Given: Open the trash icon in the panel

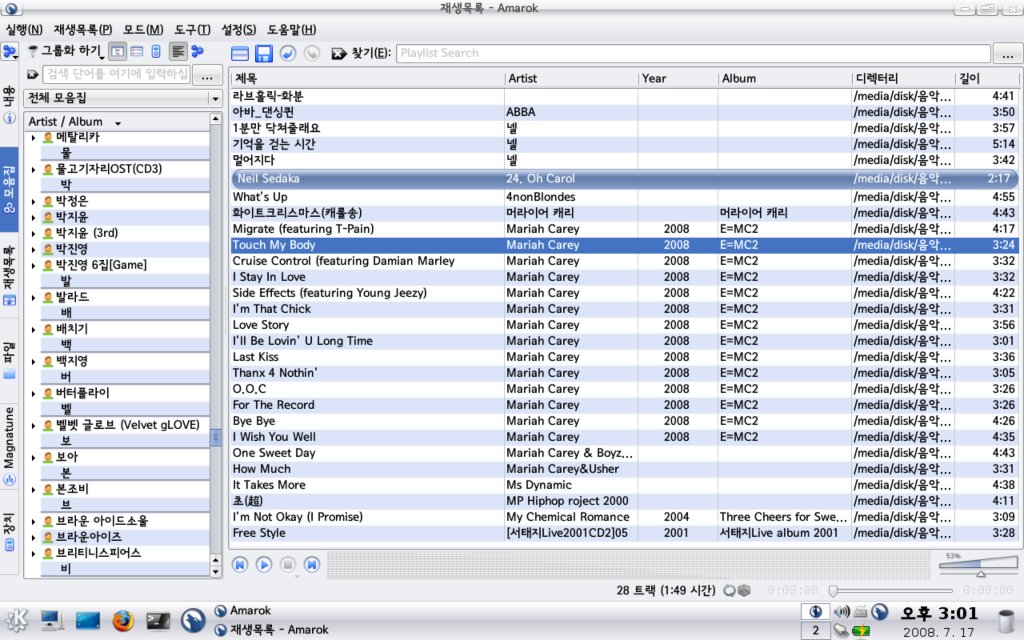Looking at the screenshot, I should (x=1006, y=621).
